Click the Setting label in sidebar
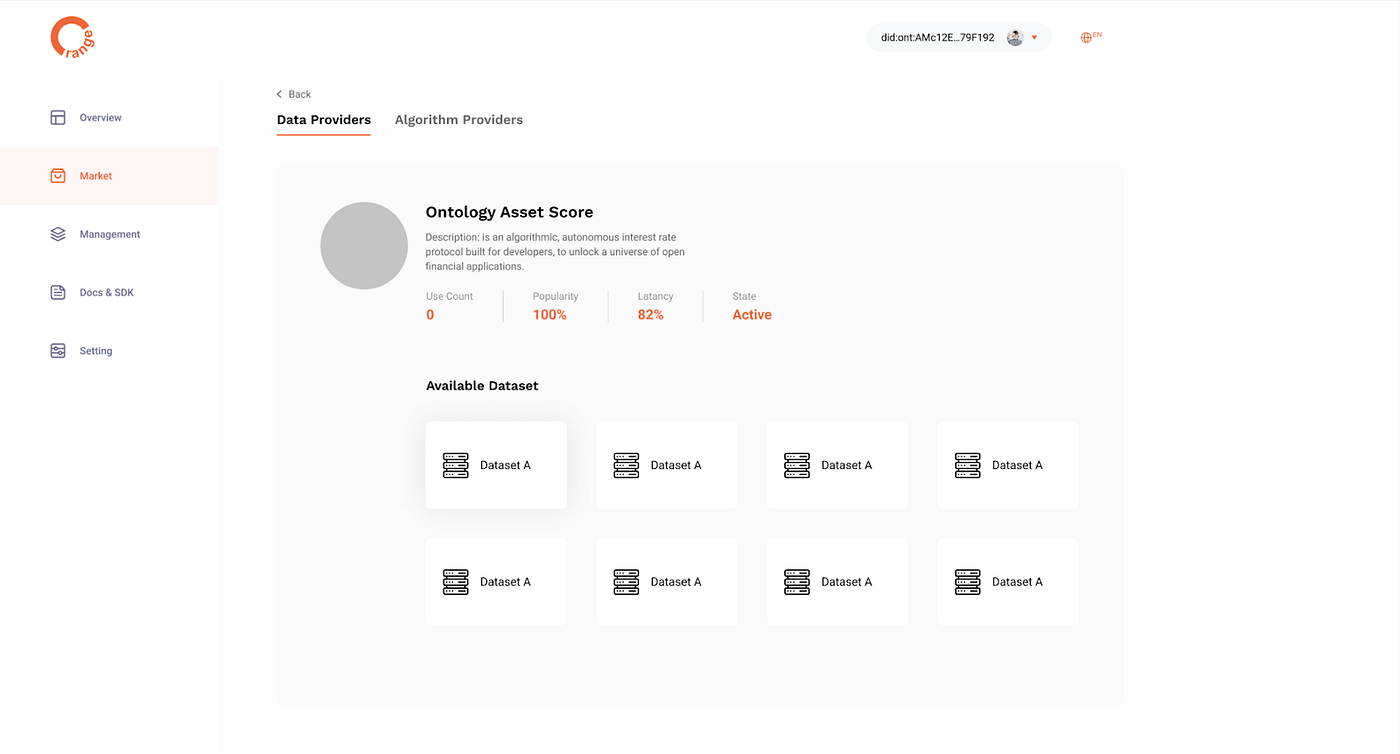Image resolution: width=1400 pixels, height=754 pixels. pyautogui.click(x=96, y=351)
